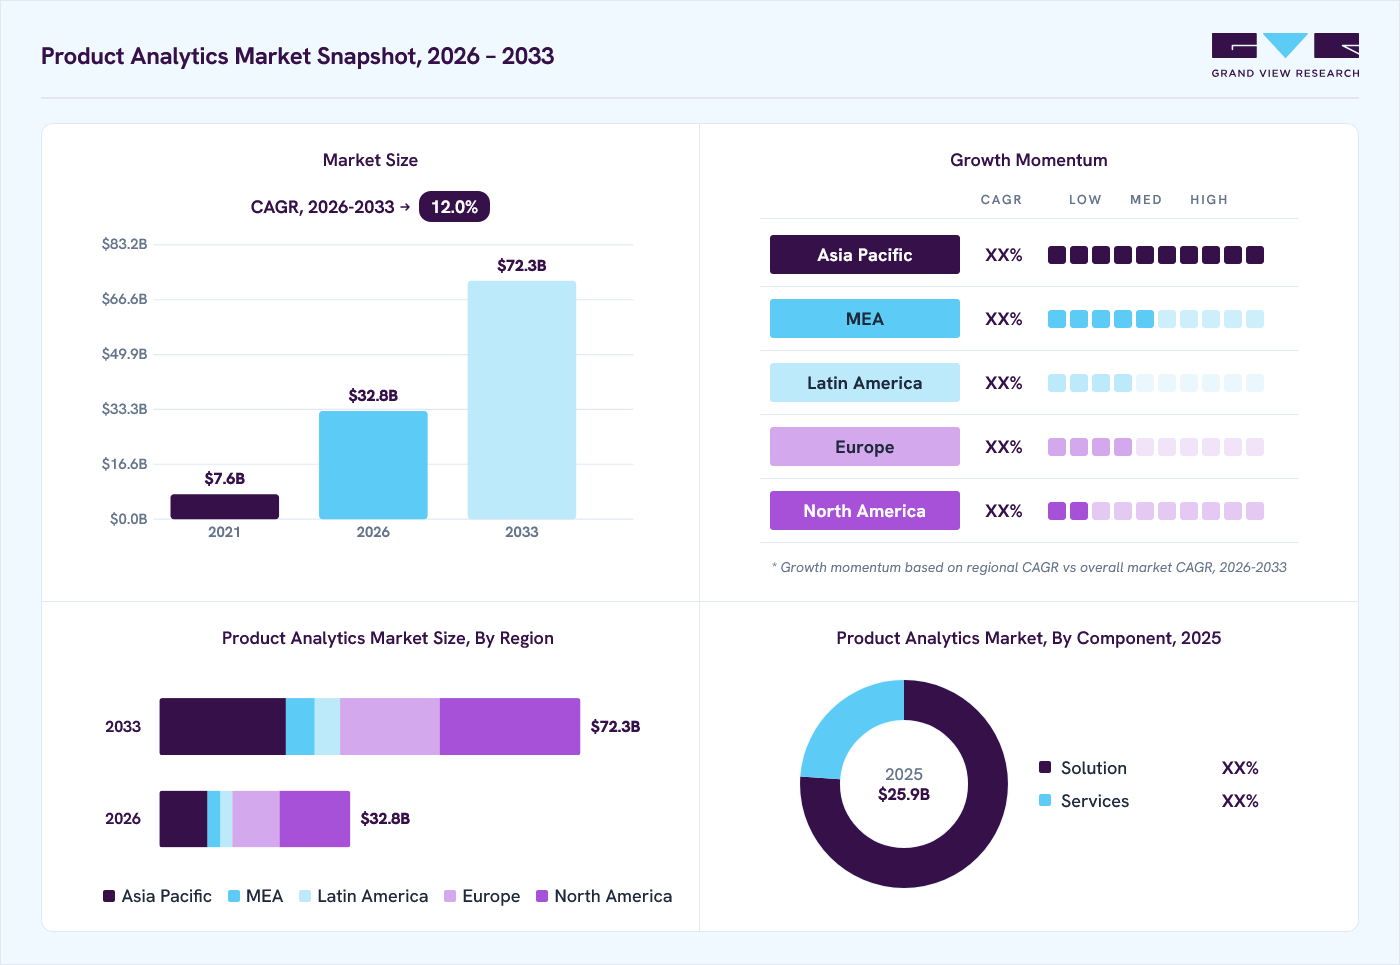The width and height of the screenshot is (1400, 965).
Task: Click the XX% value next to Solution
Action: [x=1240, y=768]
